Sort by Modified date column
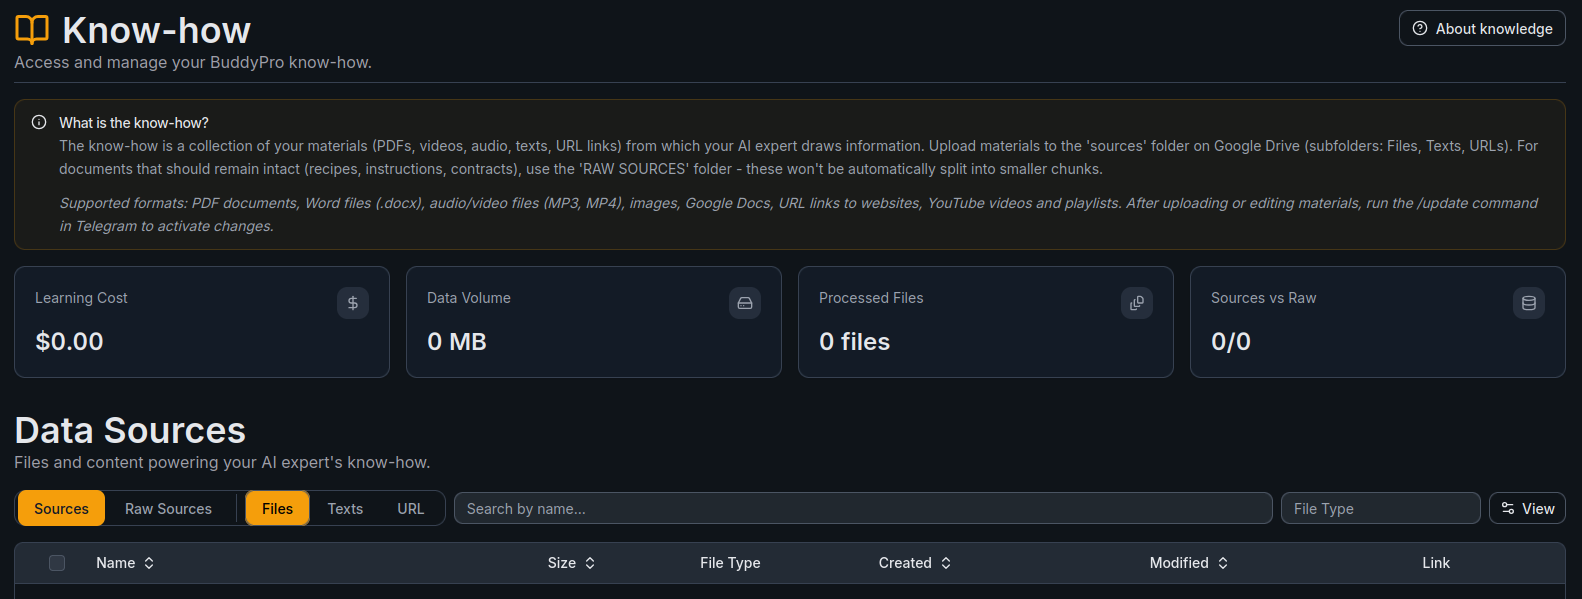Screen dimensions: 1582x599 pyautogui.click(x=1188, y=563)
